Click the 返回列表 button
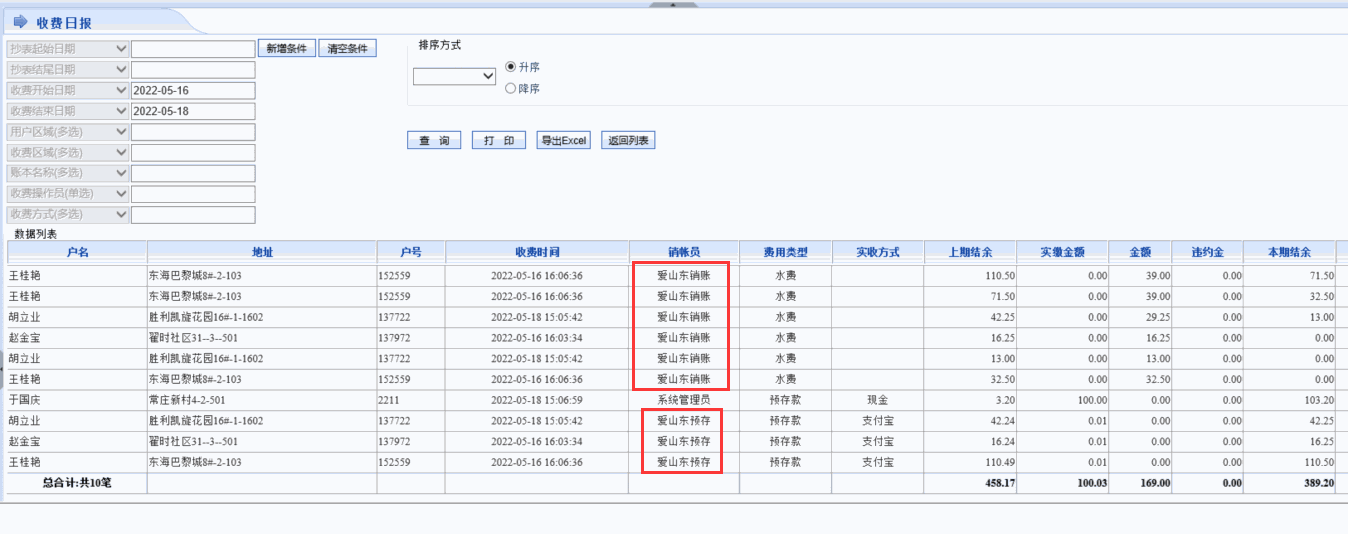This screenshot has width=1348, height=534. tap(629, 141)
